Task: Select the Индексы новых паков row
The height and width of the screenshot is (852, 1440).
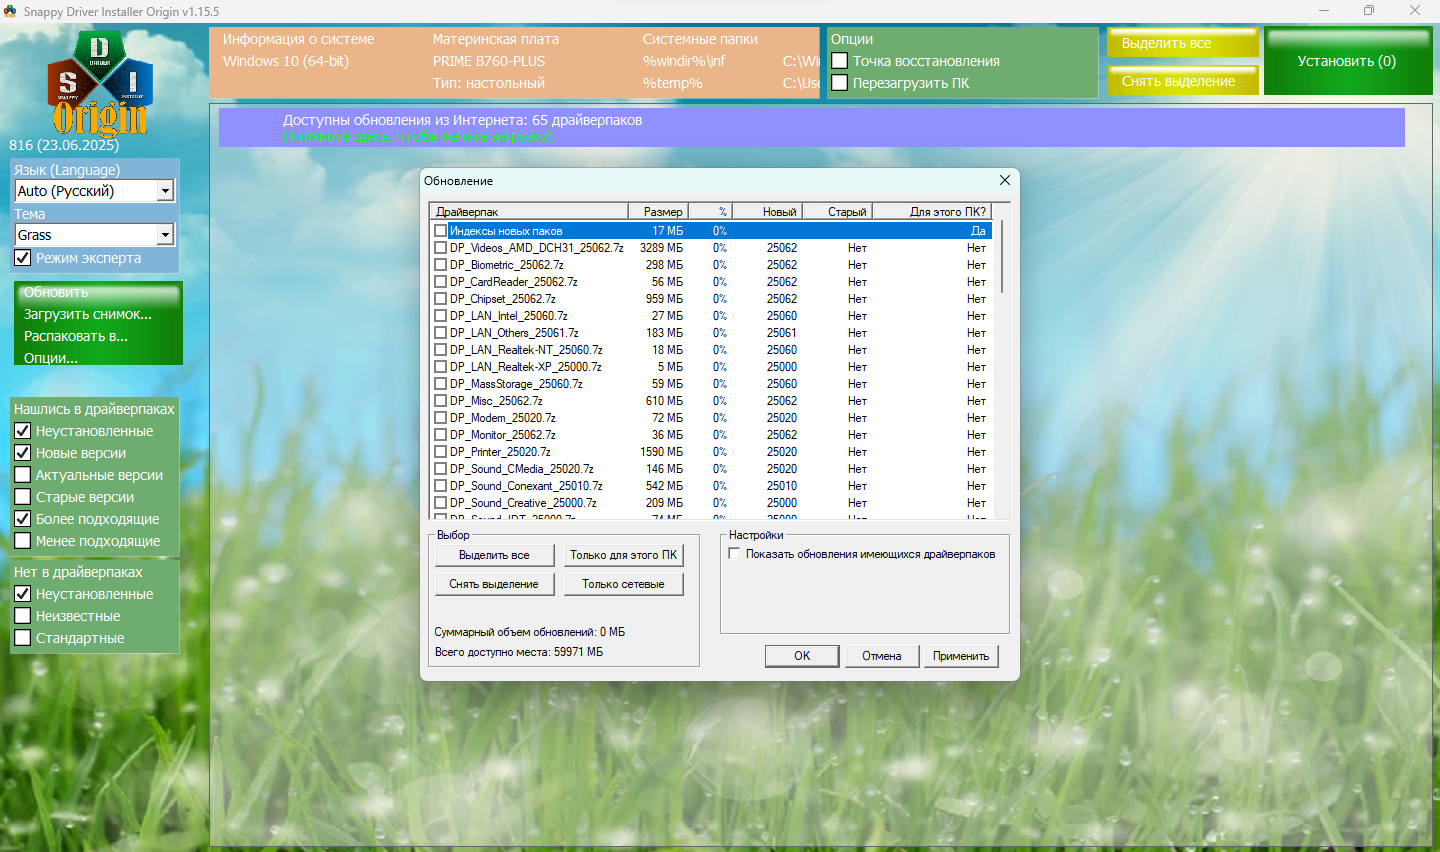Action: pyautogui.click(x=506, y=231)
